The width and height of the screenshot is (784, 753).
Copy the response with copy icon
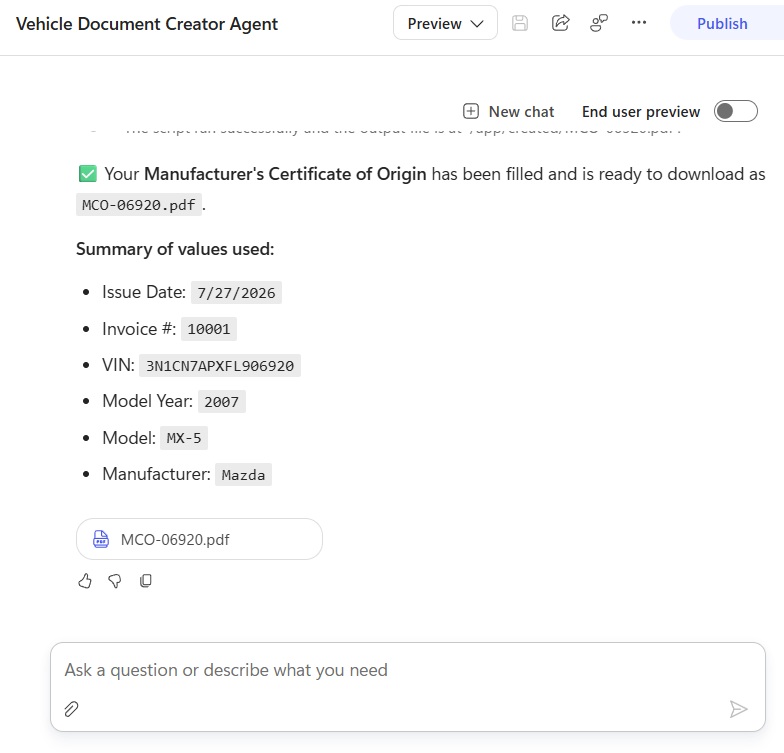[x=146, y=580]
